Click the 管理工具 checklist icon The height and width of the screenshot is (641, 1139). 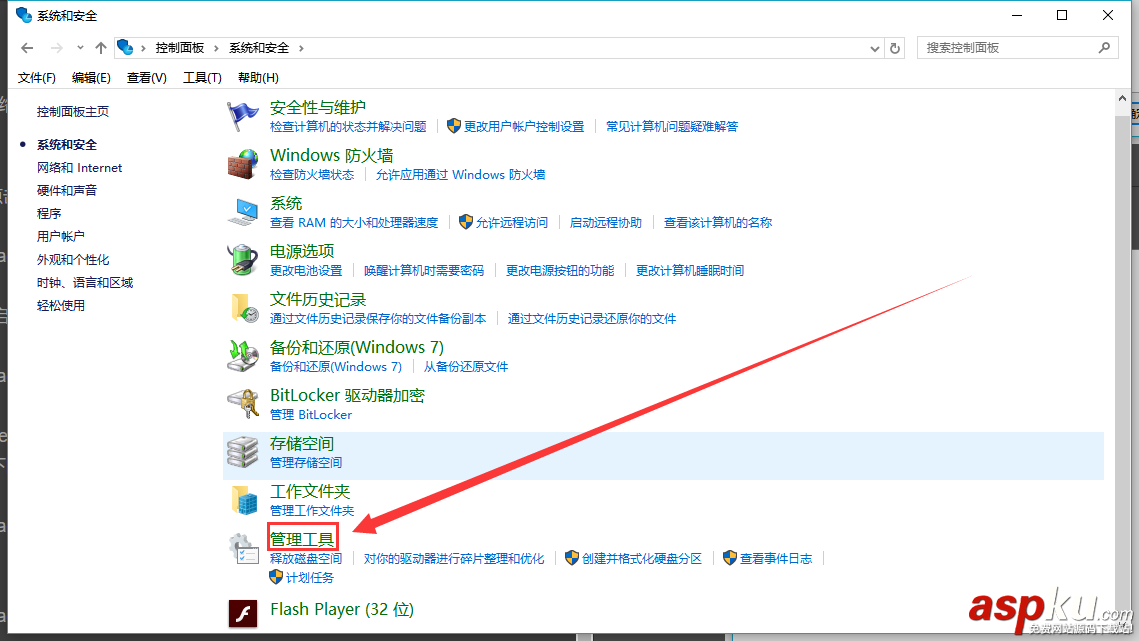pyautogui.click(x=243, y=547)
